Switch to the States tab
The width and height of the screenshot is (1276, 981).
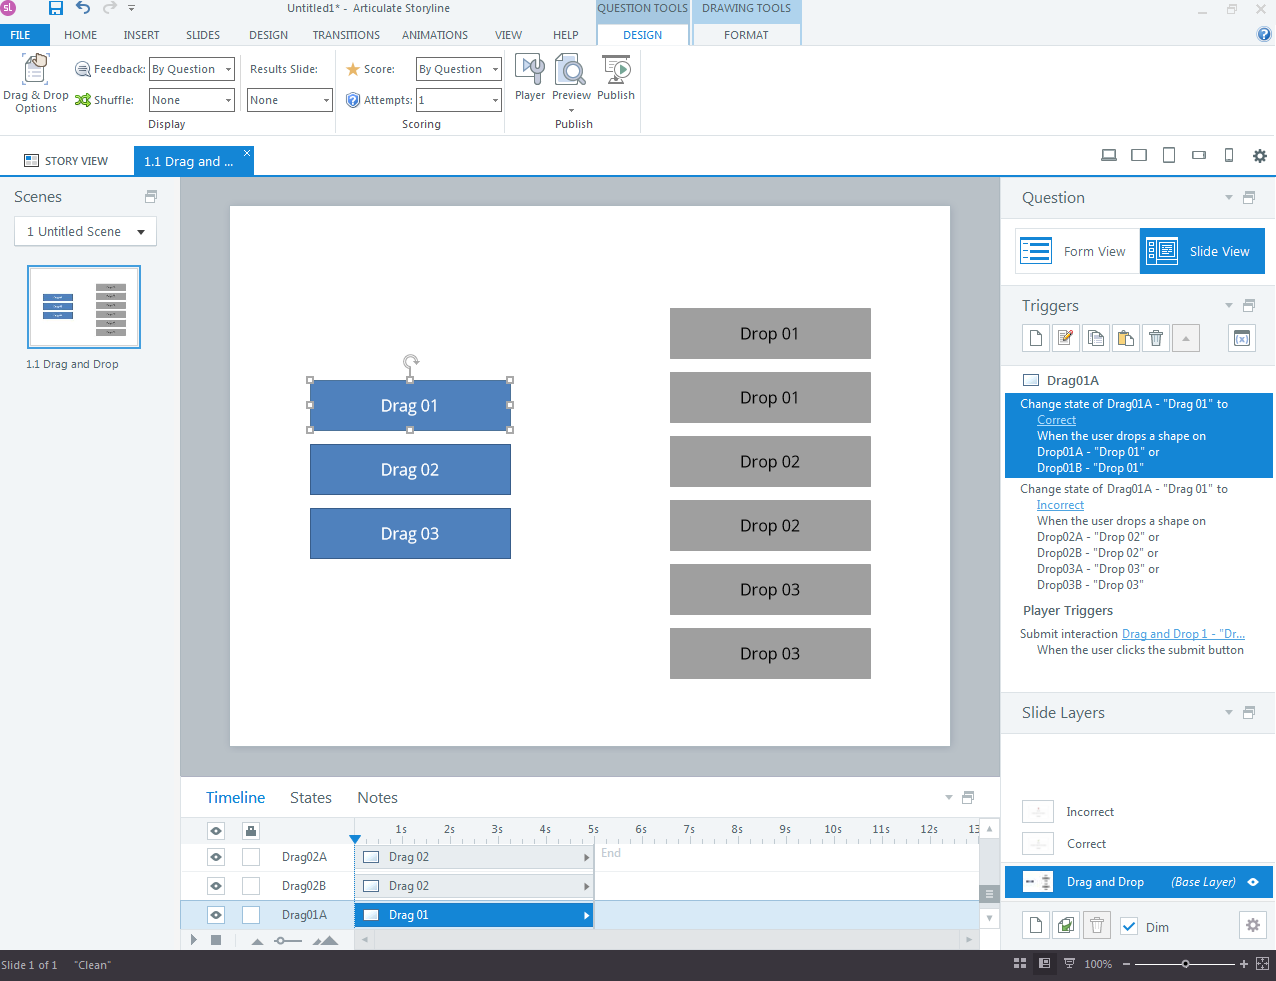[x=310, y=798]
